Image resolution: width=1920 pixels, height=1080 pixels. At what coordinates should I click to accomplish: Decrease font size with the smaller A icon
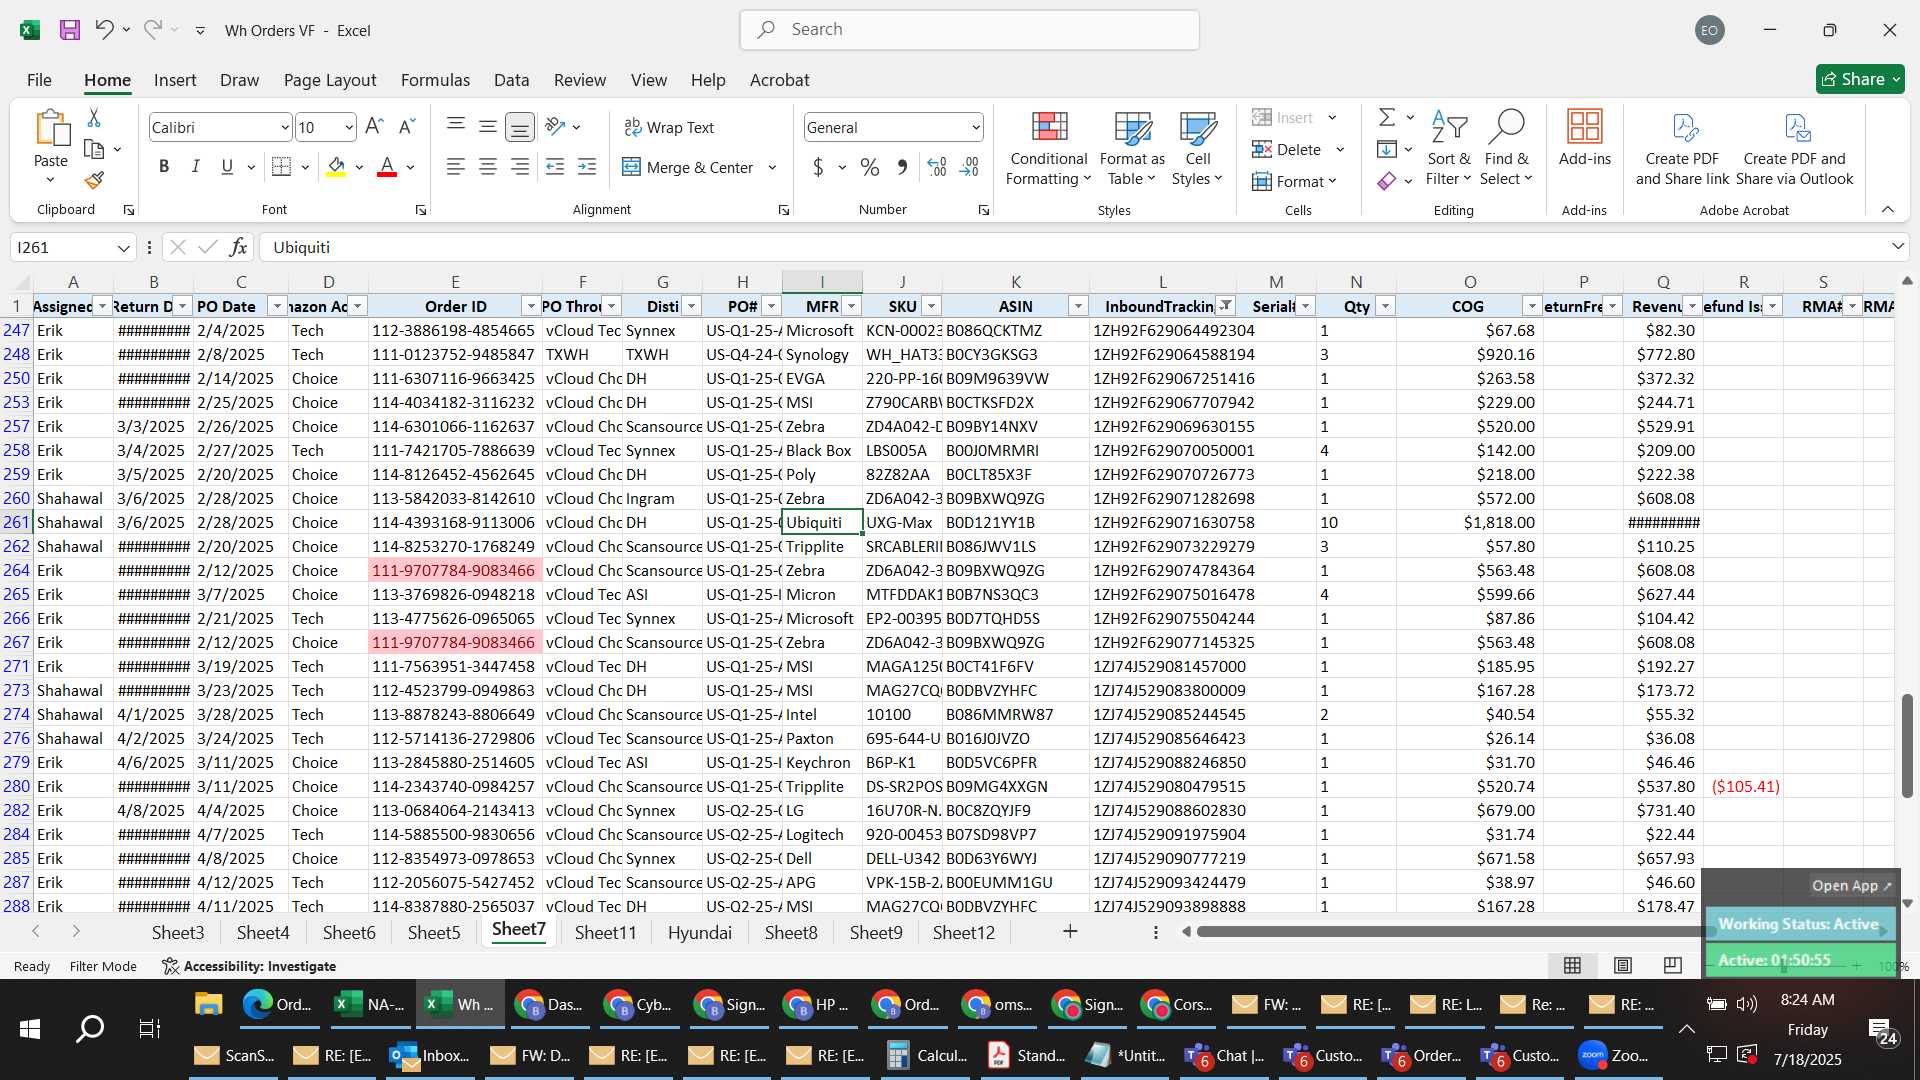point(406,127)
